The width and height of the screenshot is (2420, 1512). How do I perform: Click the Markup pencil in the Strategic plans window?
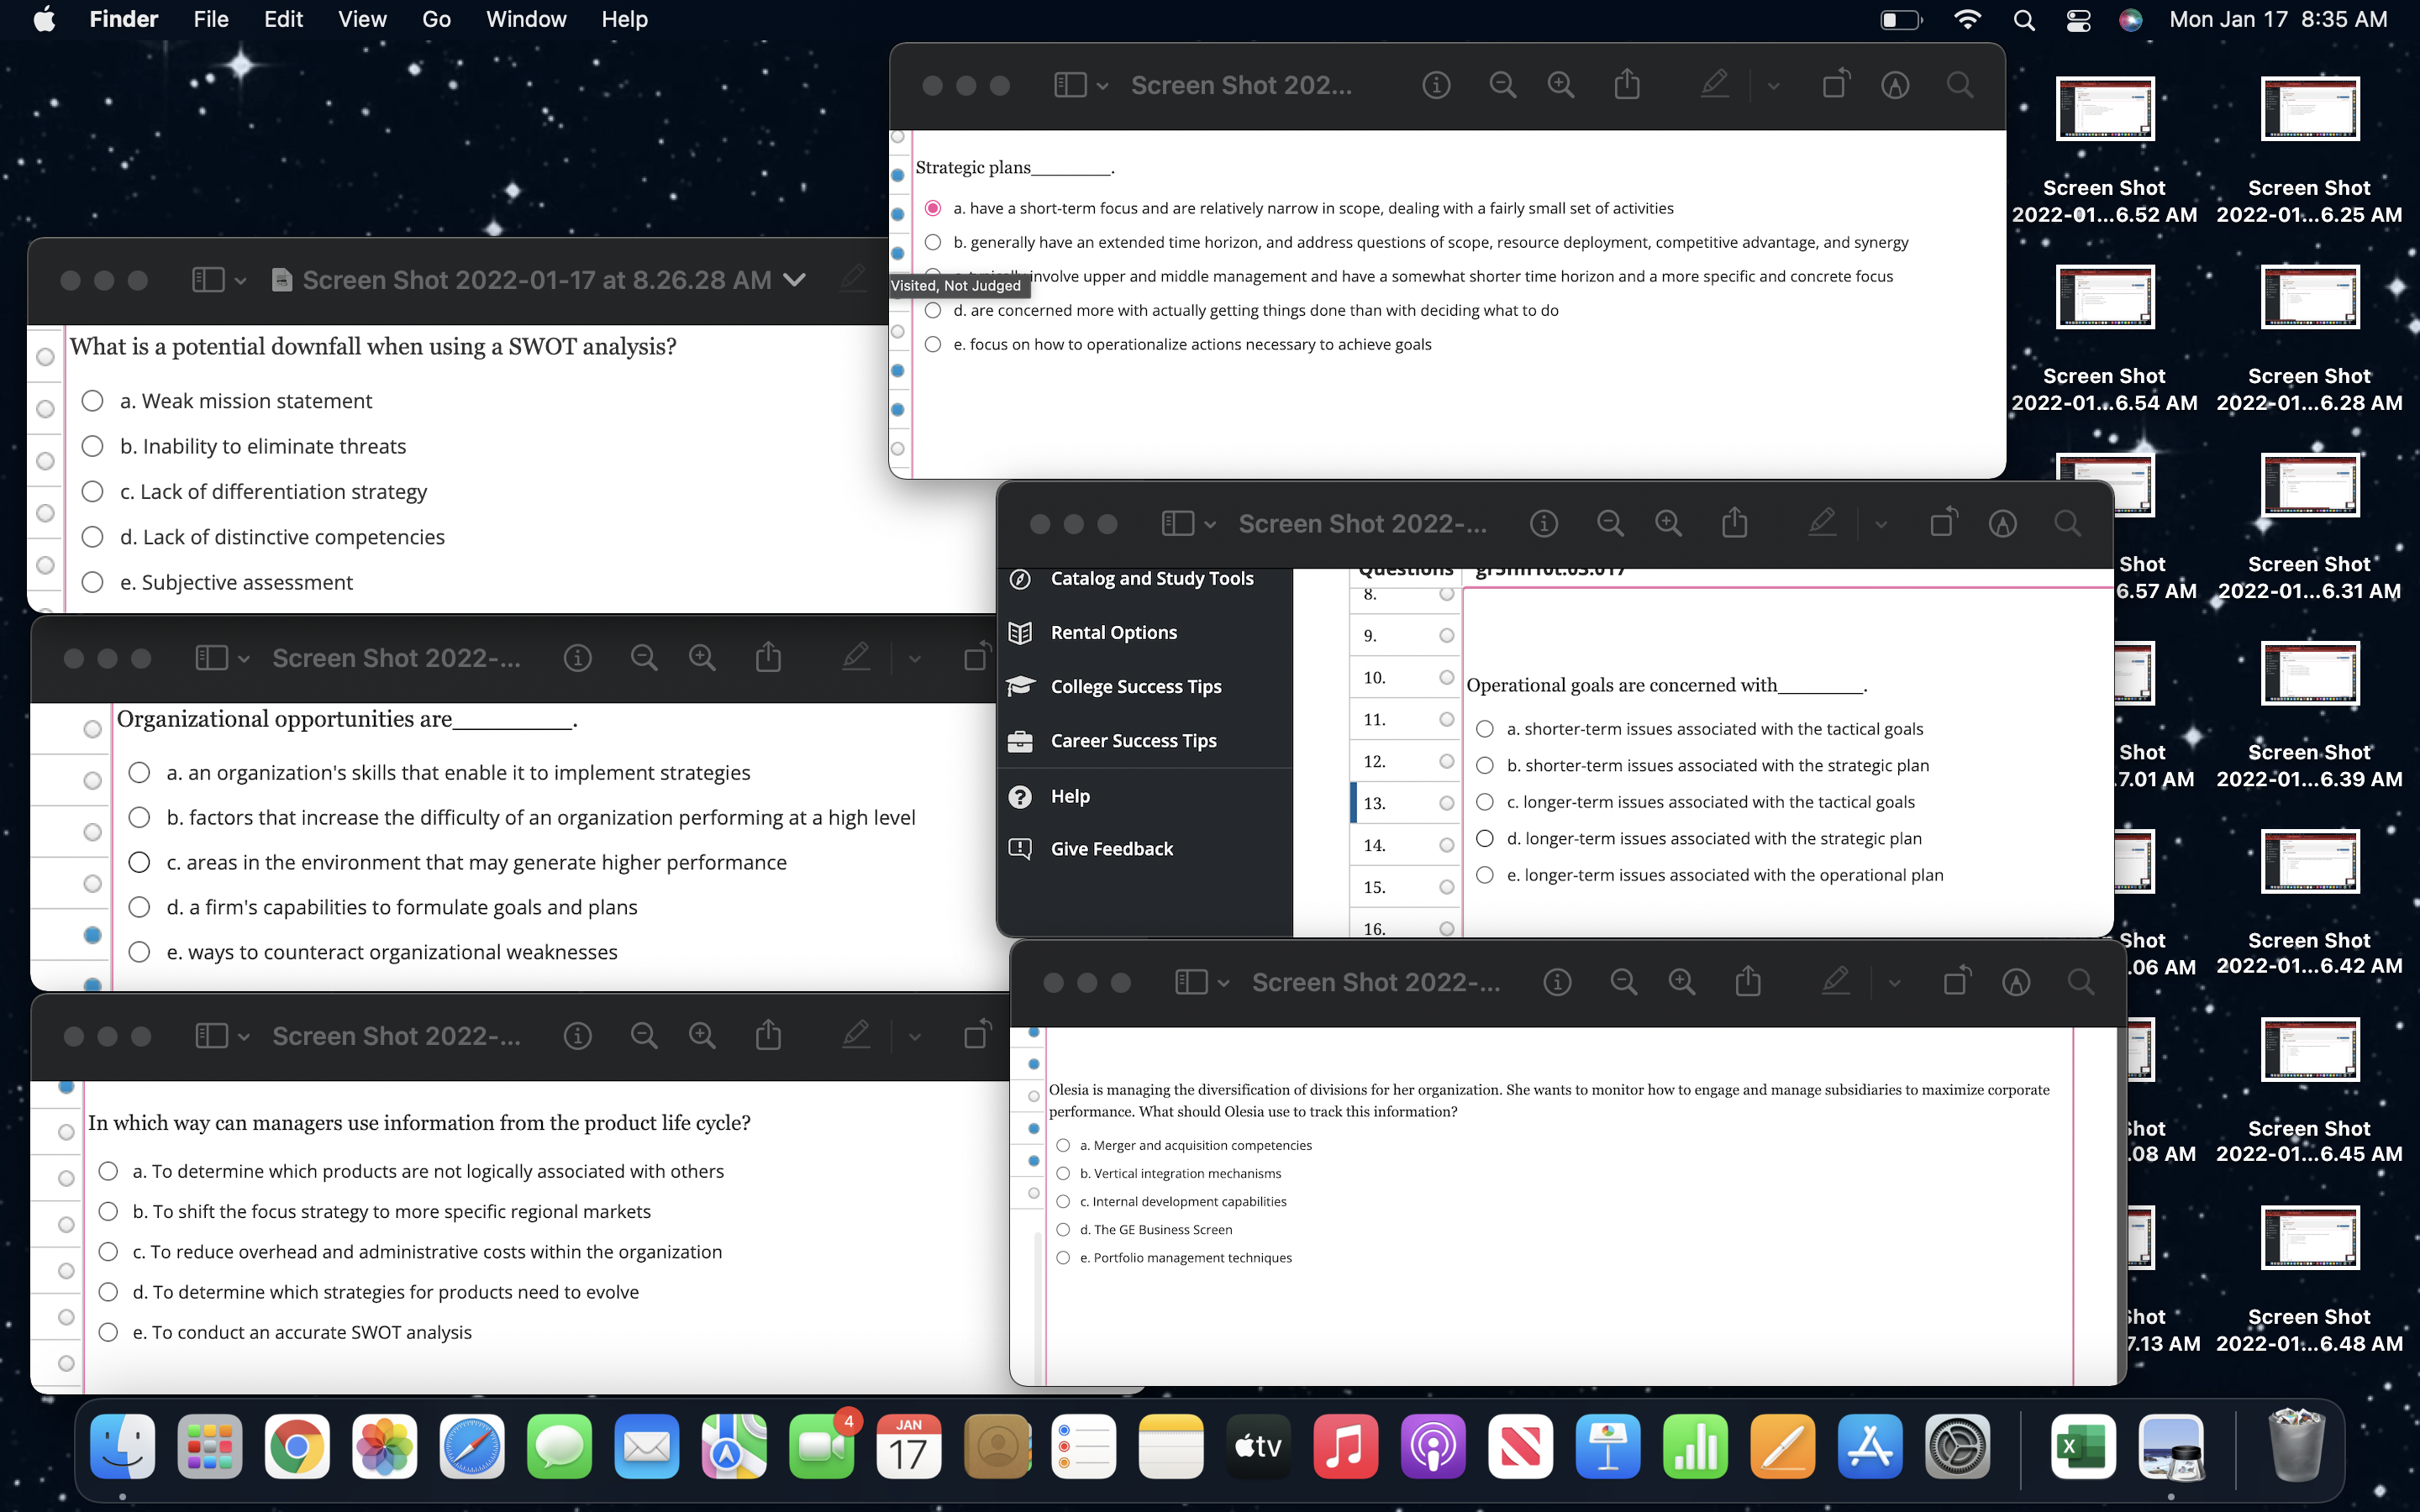pos(1715,84)
